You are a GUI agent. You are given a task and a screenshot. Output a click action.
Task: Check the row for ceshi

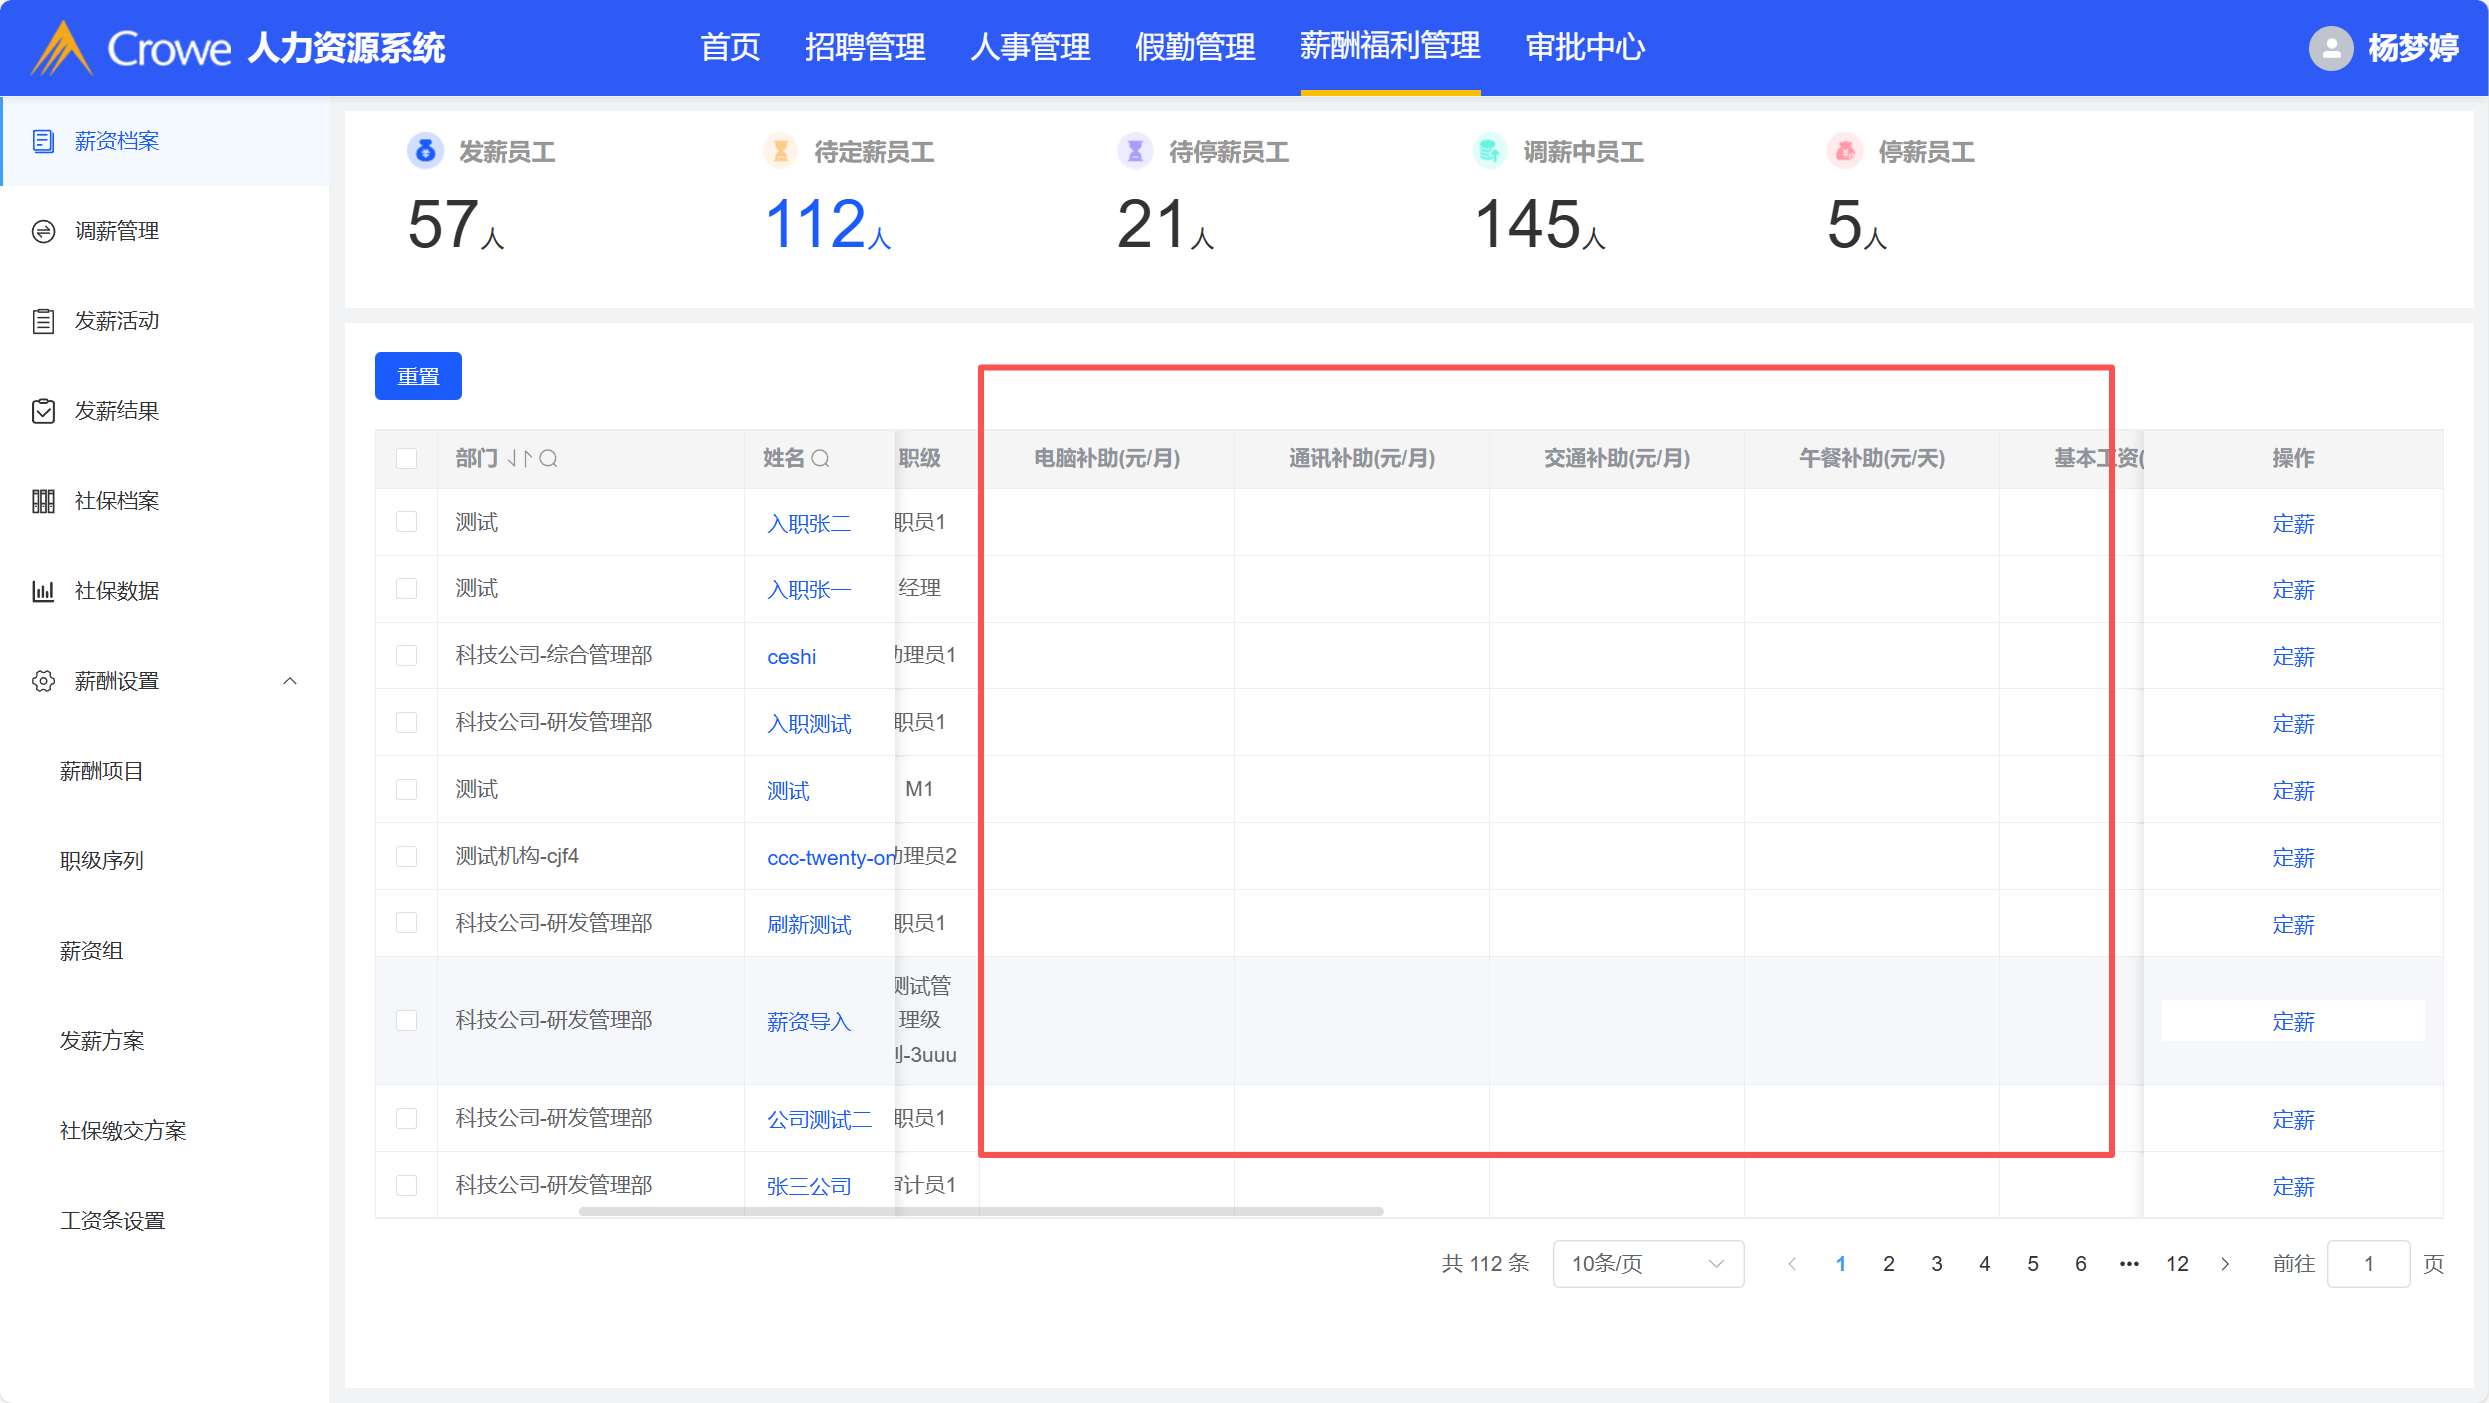tap(406, 656)
